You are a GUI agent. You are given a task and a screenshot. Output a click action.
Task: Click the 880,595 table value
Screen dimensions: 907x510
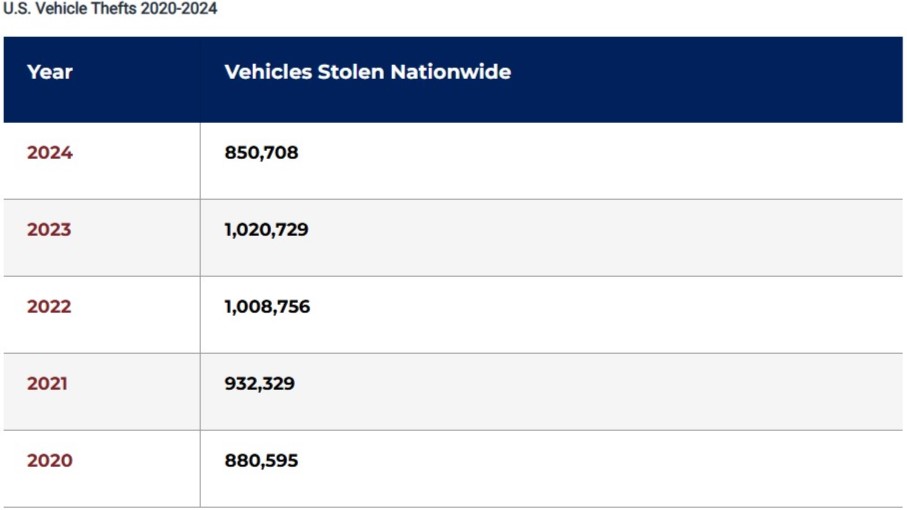pyautogui.click(x=261, y=461)
